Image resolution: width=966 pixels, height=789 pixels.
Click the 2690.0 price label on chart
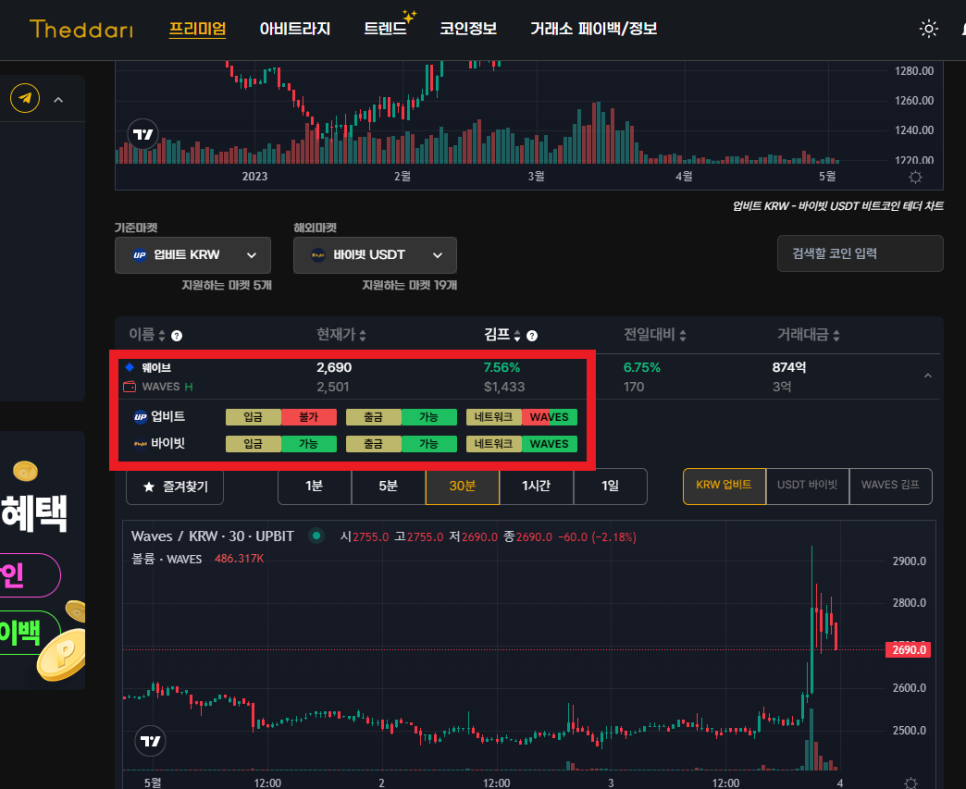[x=908, y=650]
